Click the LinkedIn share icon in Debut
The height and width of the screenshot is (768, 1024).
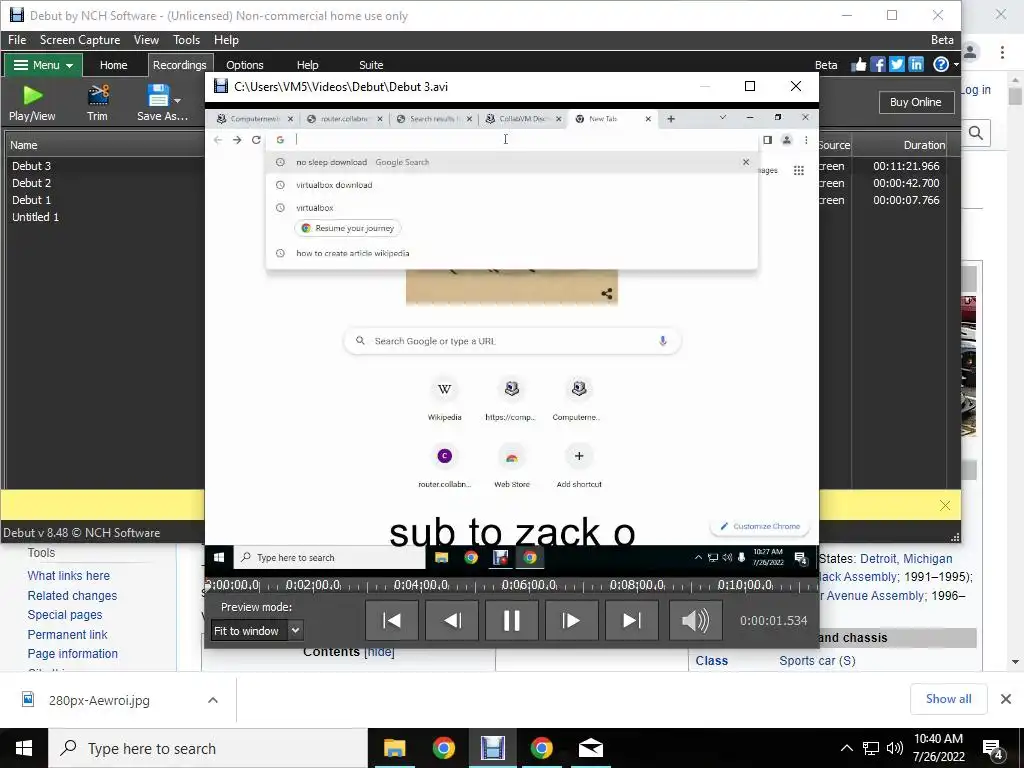click(x=916, y=65)
